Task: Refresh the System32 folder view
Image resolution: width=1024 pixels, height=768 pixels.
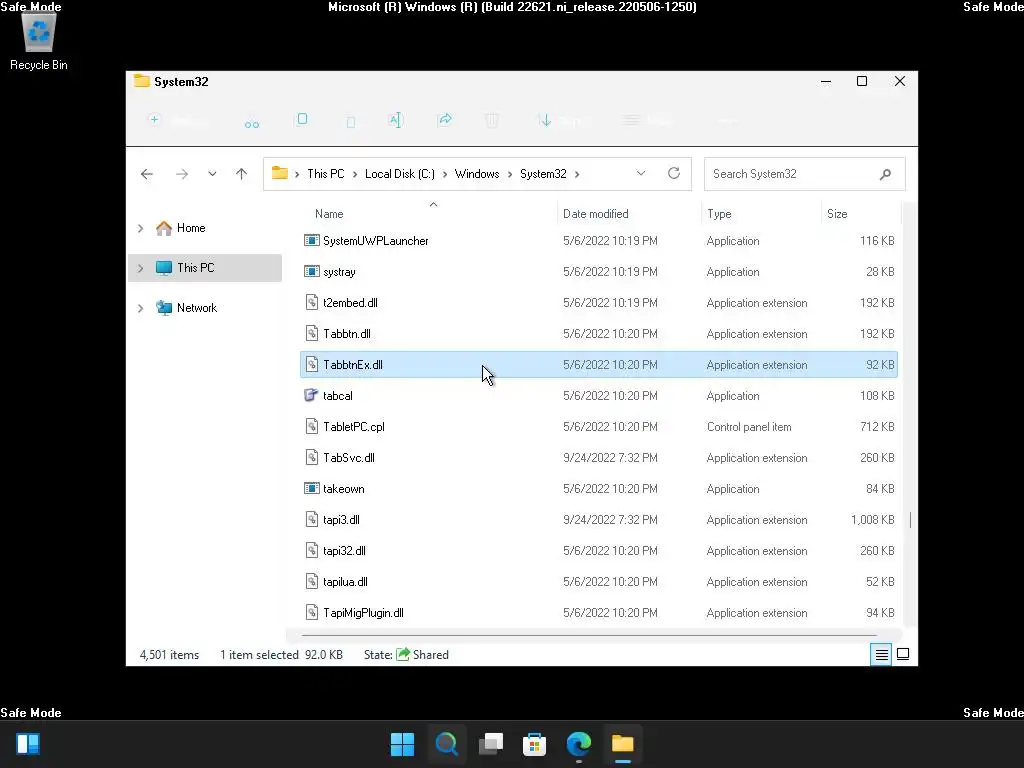Action: [x=674, y=173]
